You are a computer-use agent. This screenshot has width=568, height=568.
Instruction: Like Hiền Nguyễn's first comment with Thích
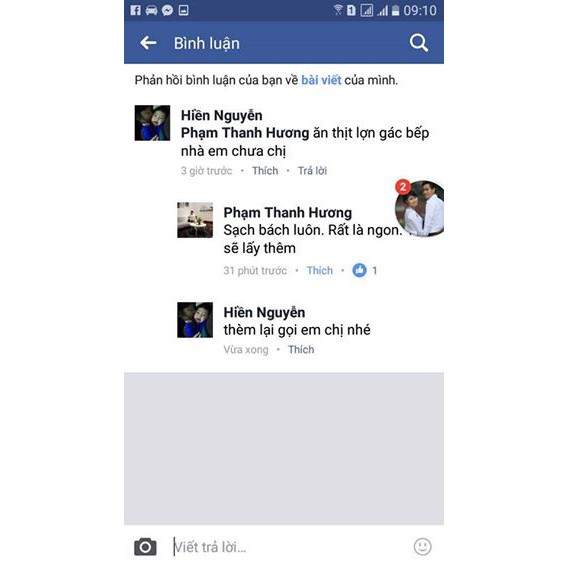[265, 171]
